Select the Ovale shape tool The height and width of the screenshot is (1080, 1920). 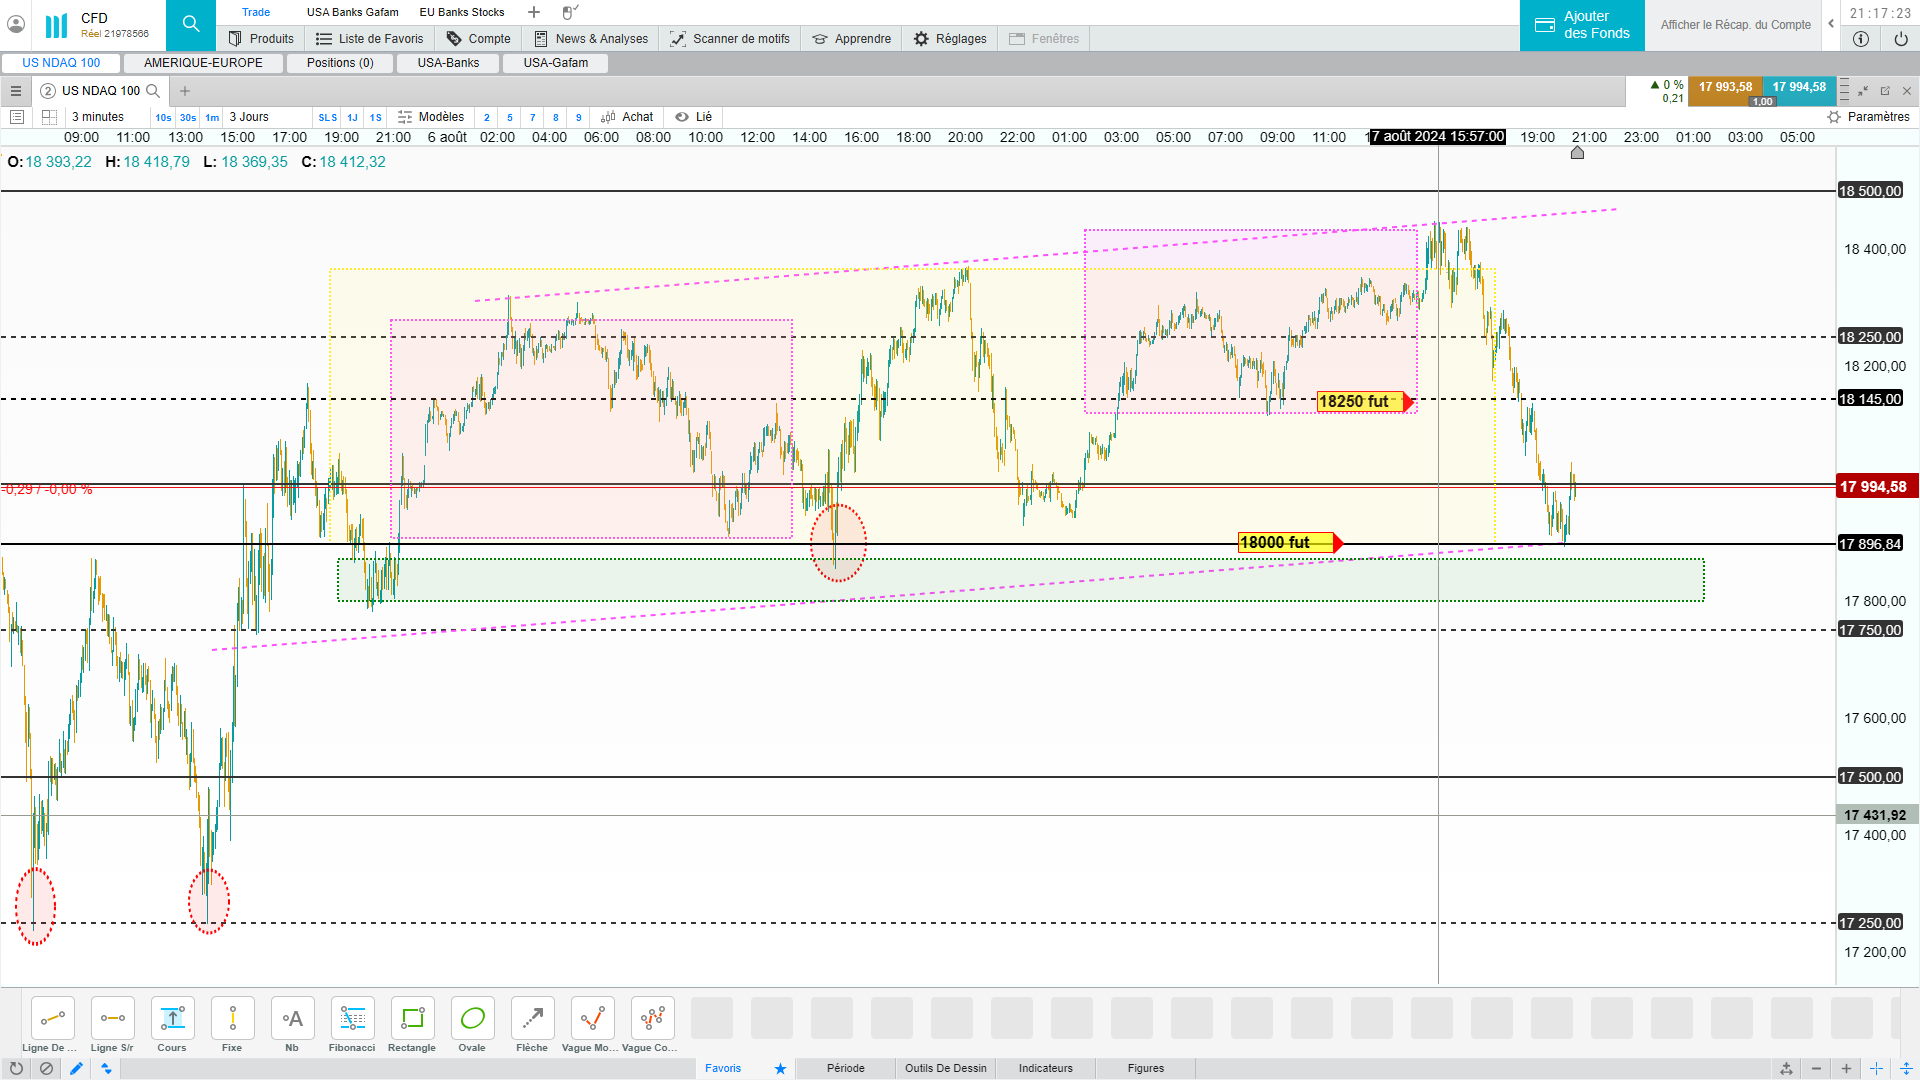(472, 1019)
